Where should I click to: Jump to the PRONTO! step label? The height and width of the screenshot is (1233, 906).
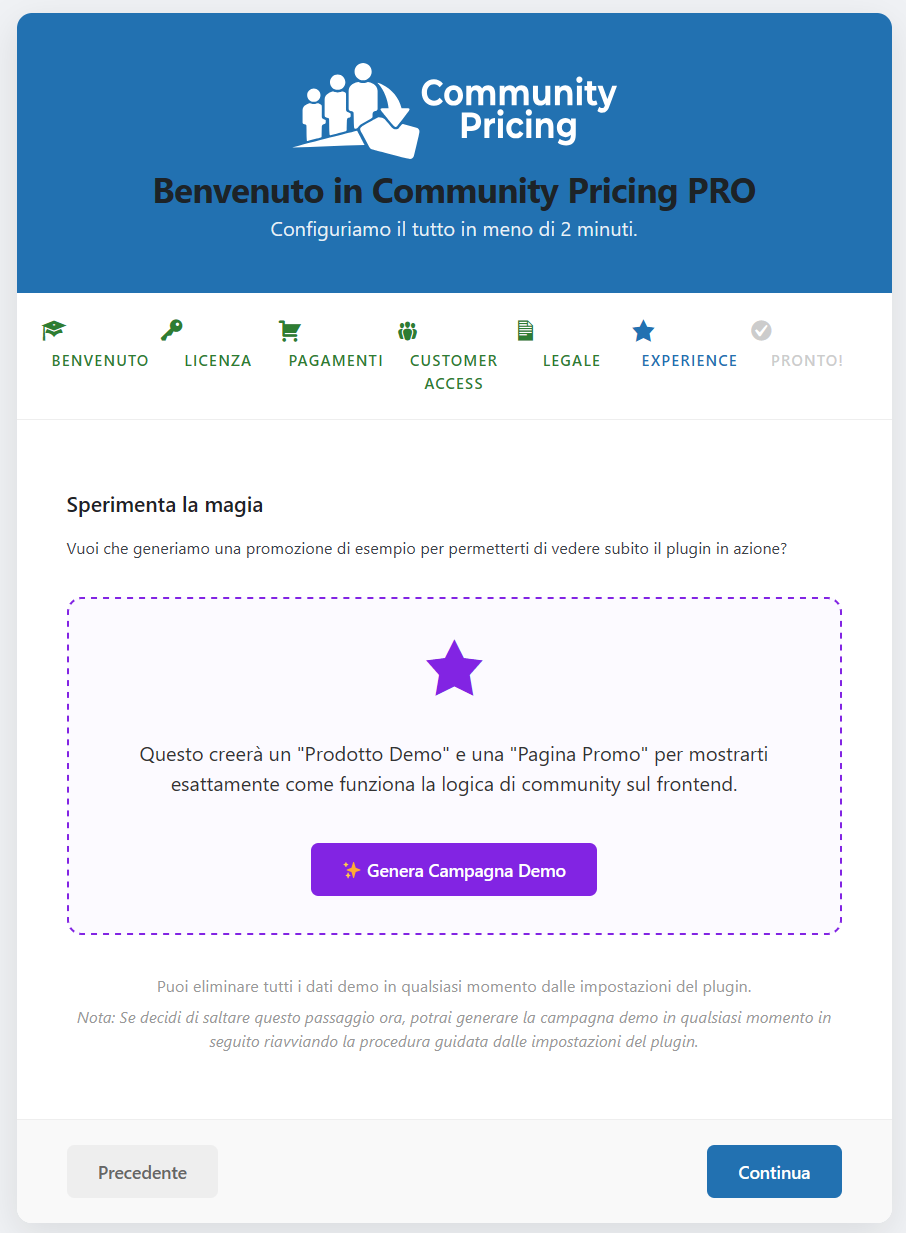pyautogui.click(x=807, y=361)
